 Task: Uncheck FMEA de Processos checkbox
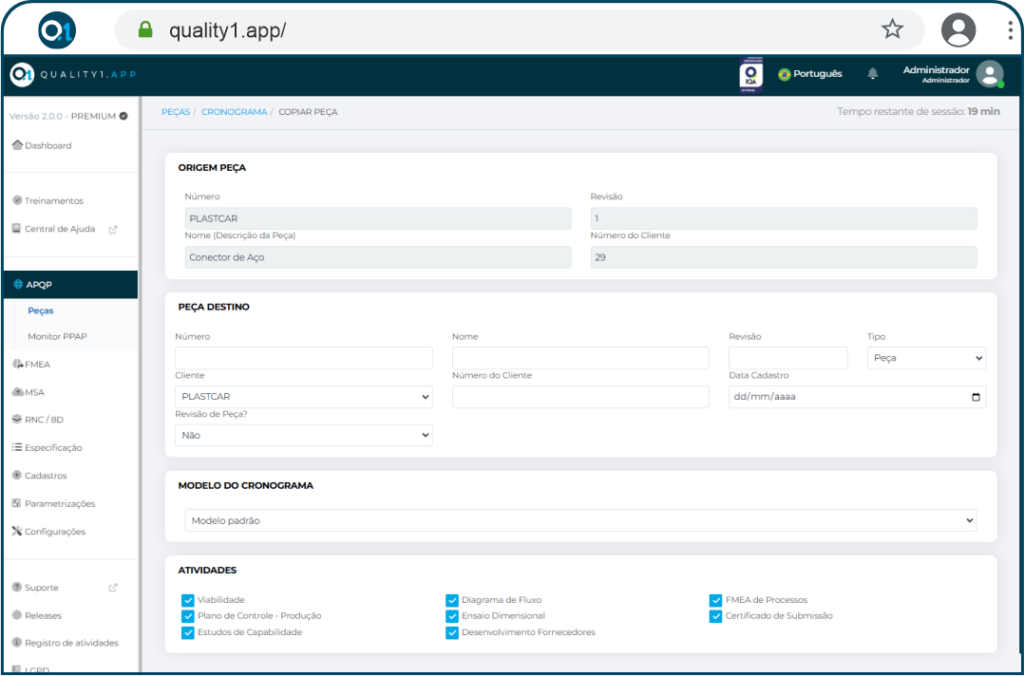pos(716,600)
